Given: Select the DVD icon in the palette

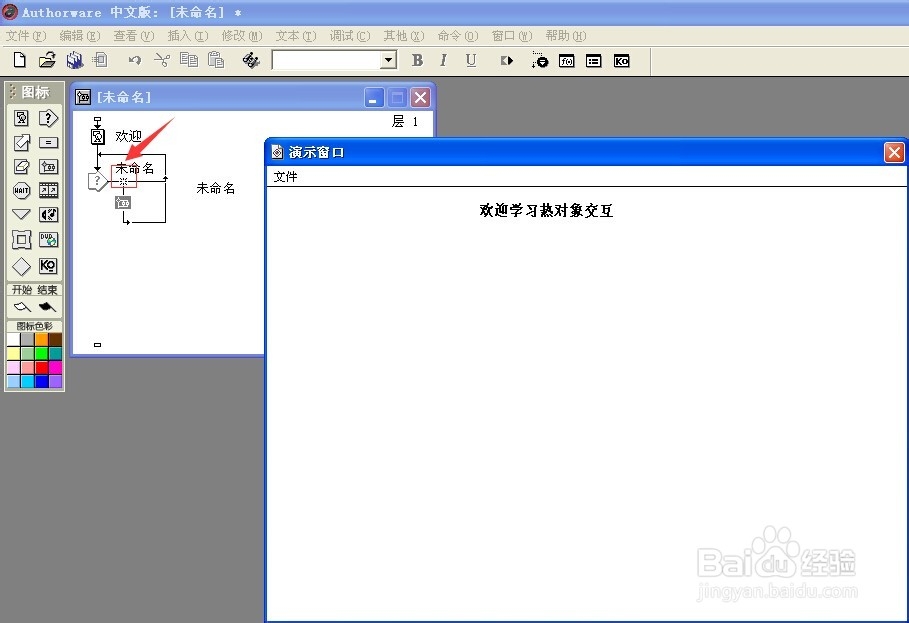Looking at the screenshot, I should pos(48,240).
